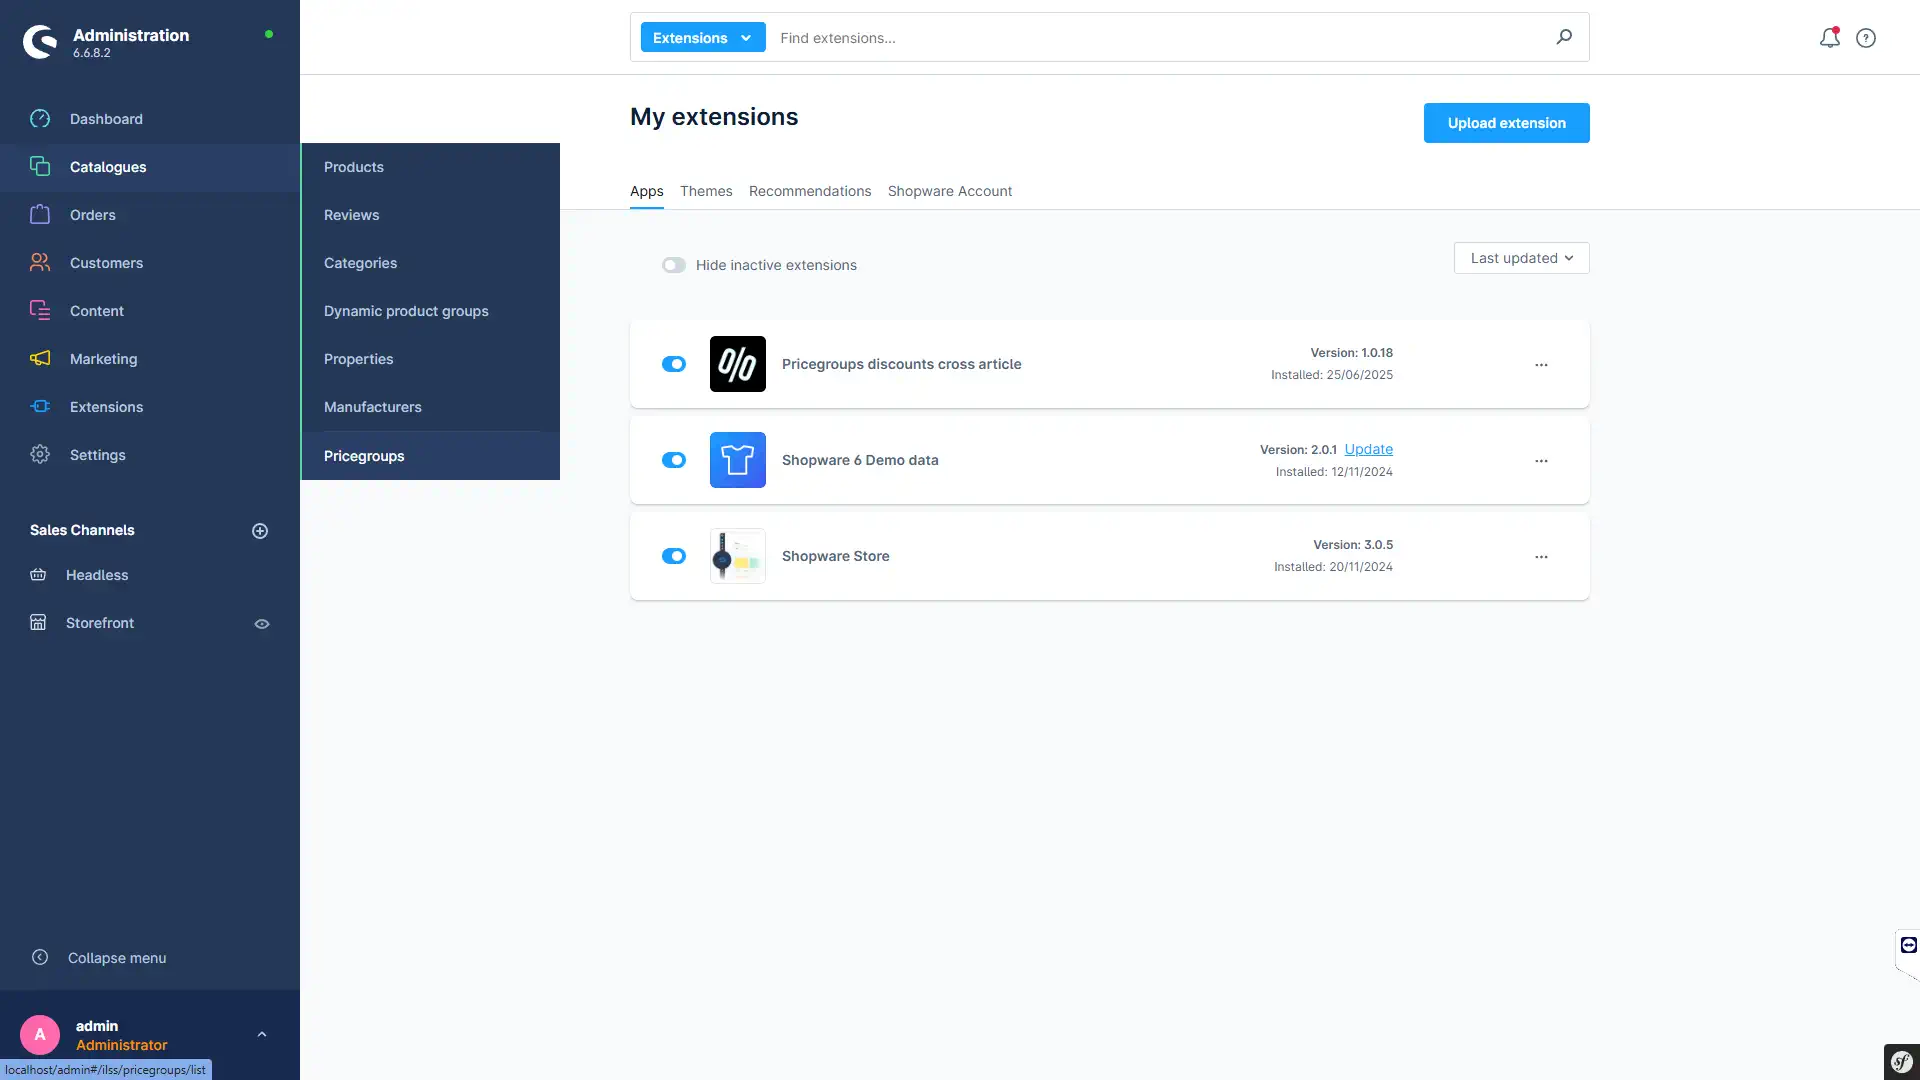1920x1080 pixels.
Task: Open Pricegroups discounts extension thumbnail
Action: [x=738, y=364]
